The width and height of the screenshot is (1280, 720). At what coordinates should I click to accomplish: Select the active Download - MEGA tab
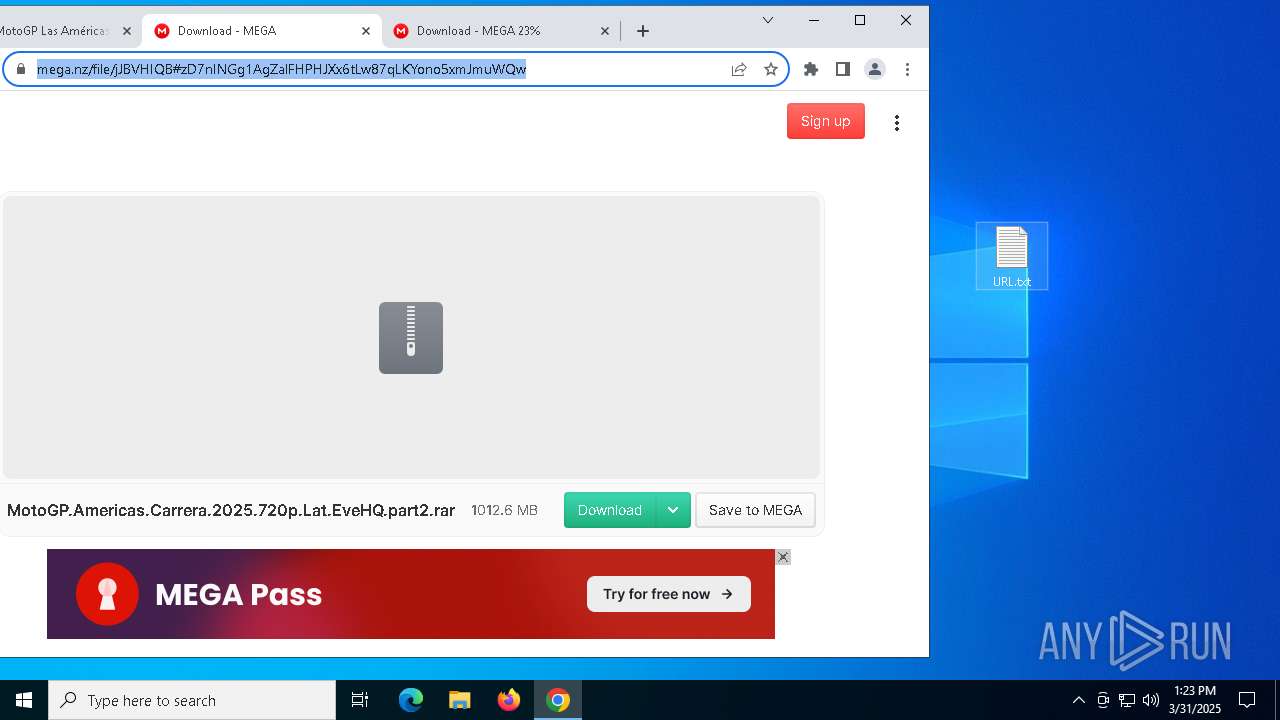[x=262, y=31]
